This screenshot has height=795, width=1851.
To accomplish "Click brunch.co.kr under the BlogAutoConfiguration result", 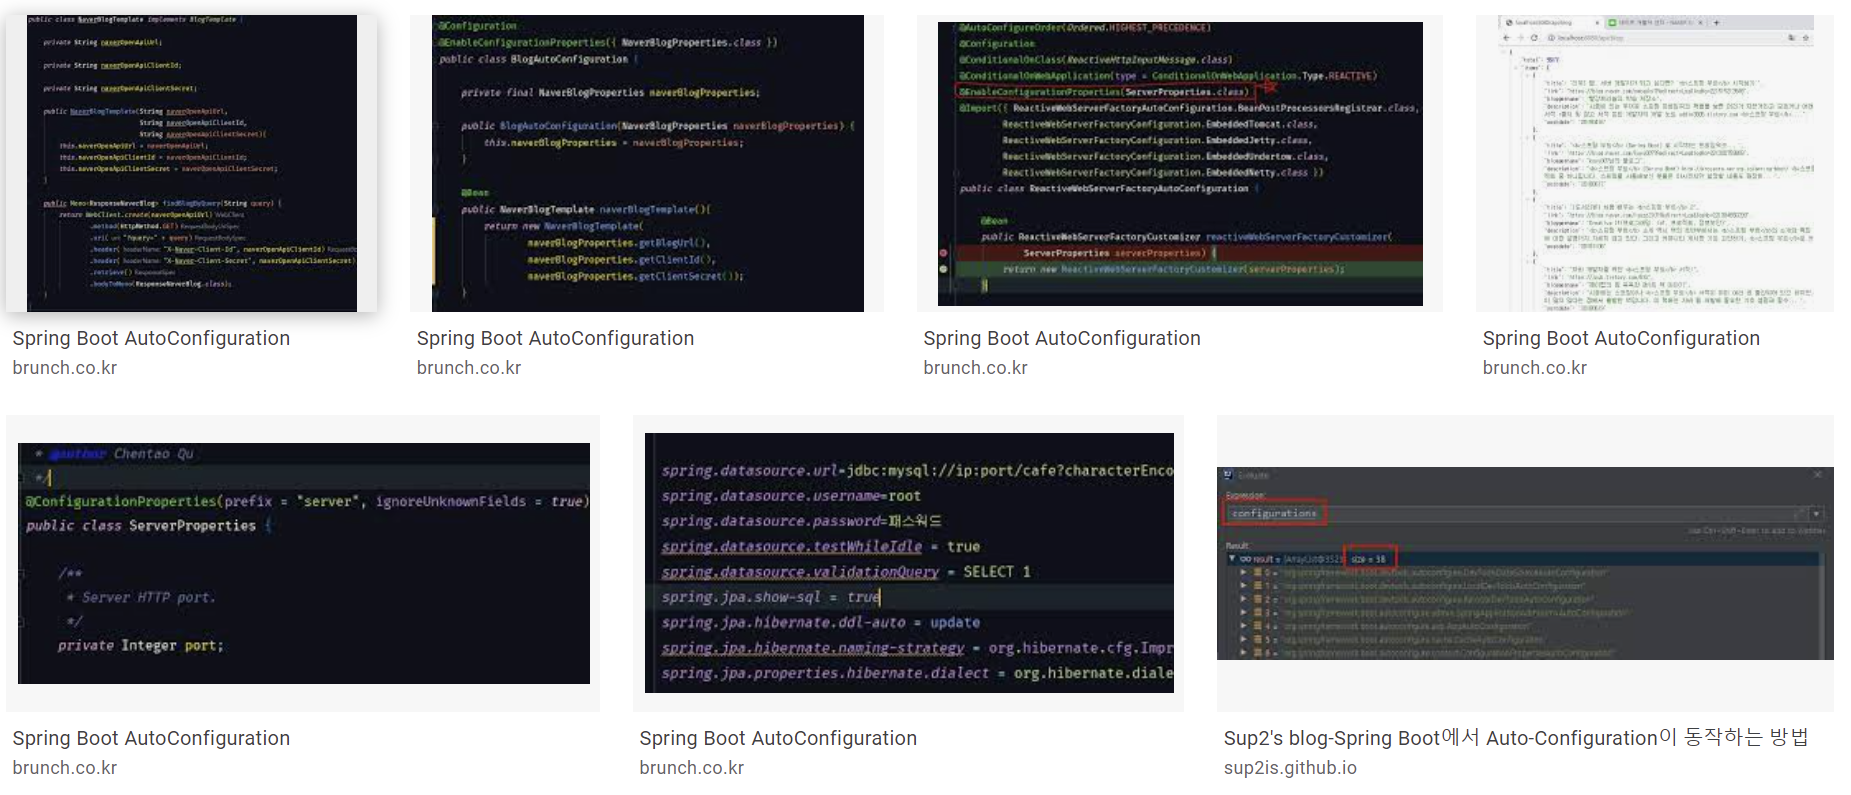I will (469, 368).
